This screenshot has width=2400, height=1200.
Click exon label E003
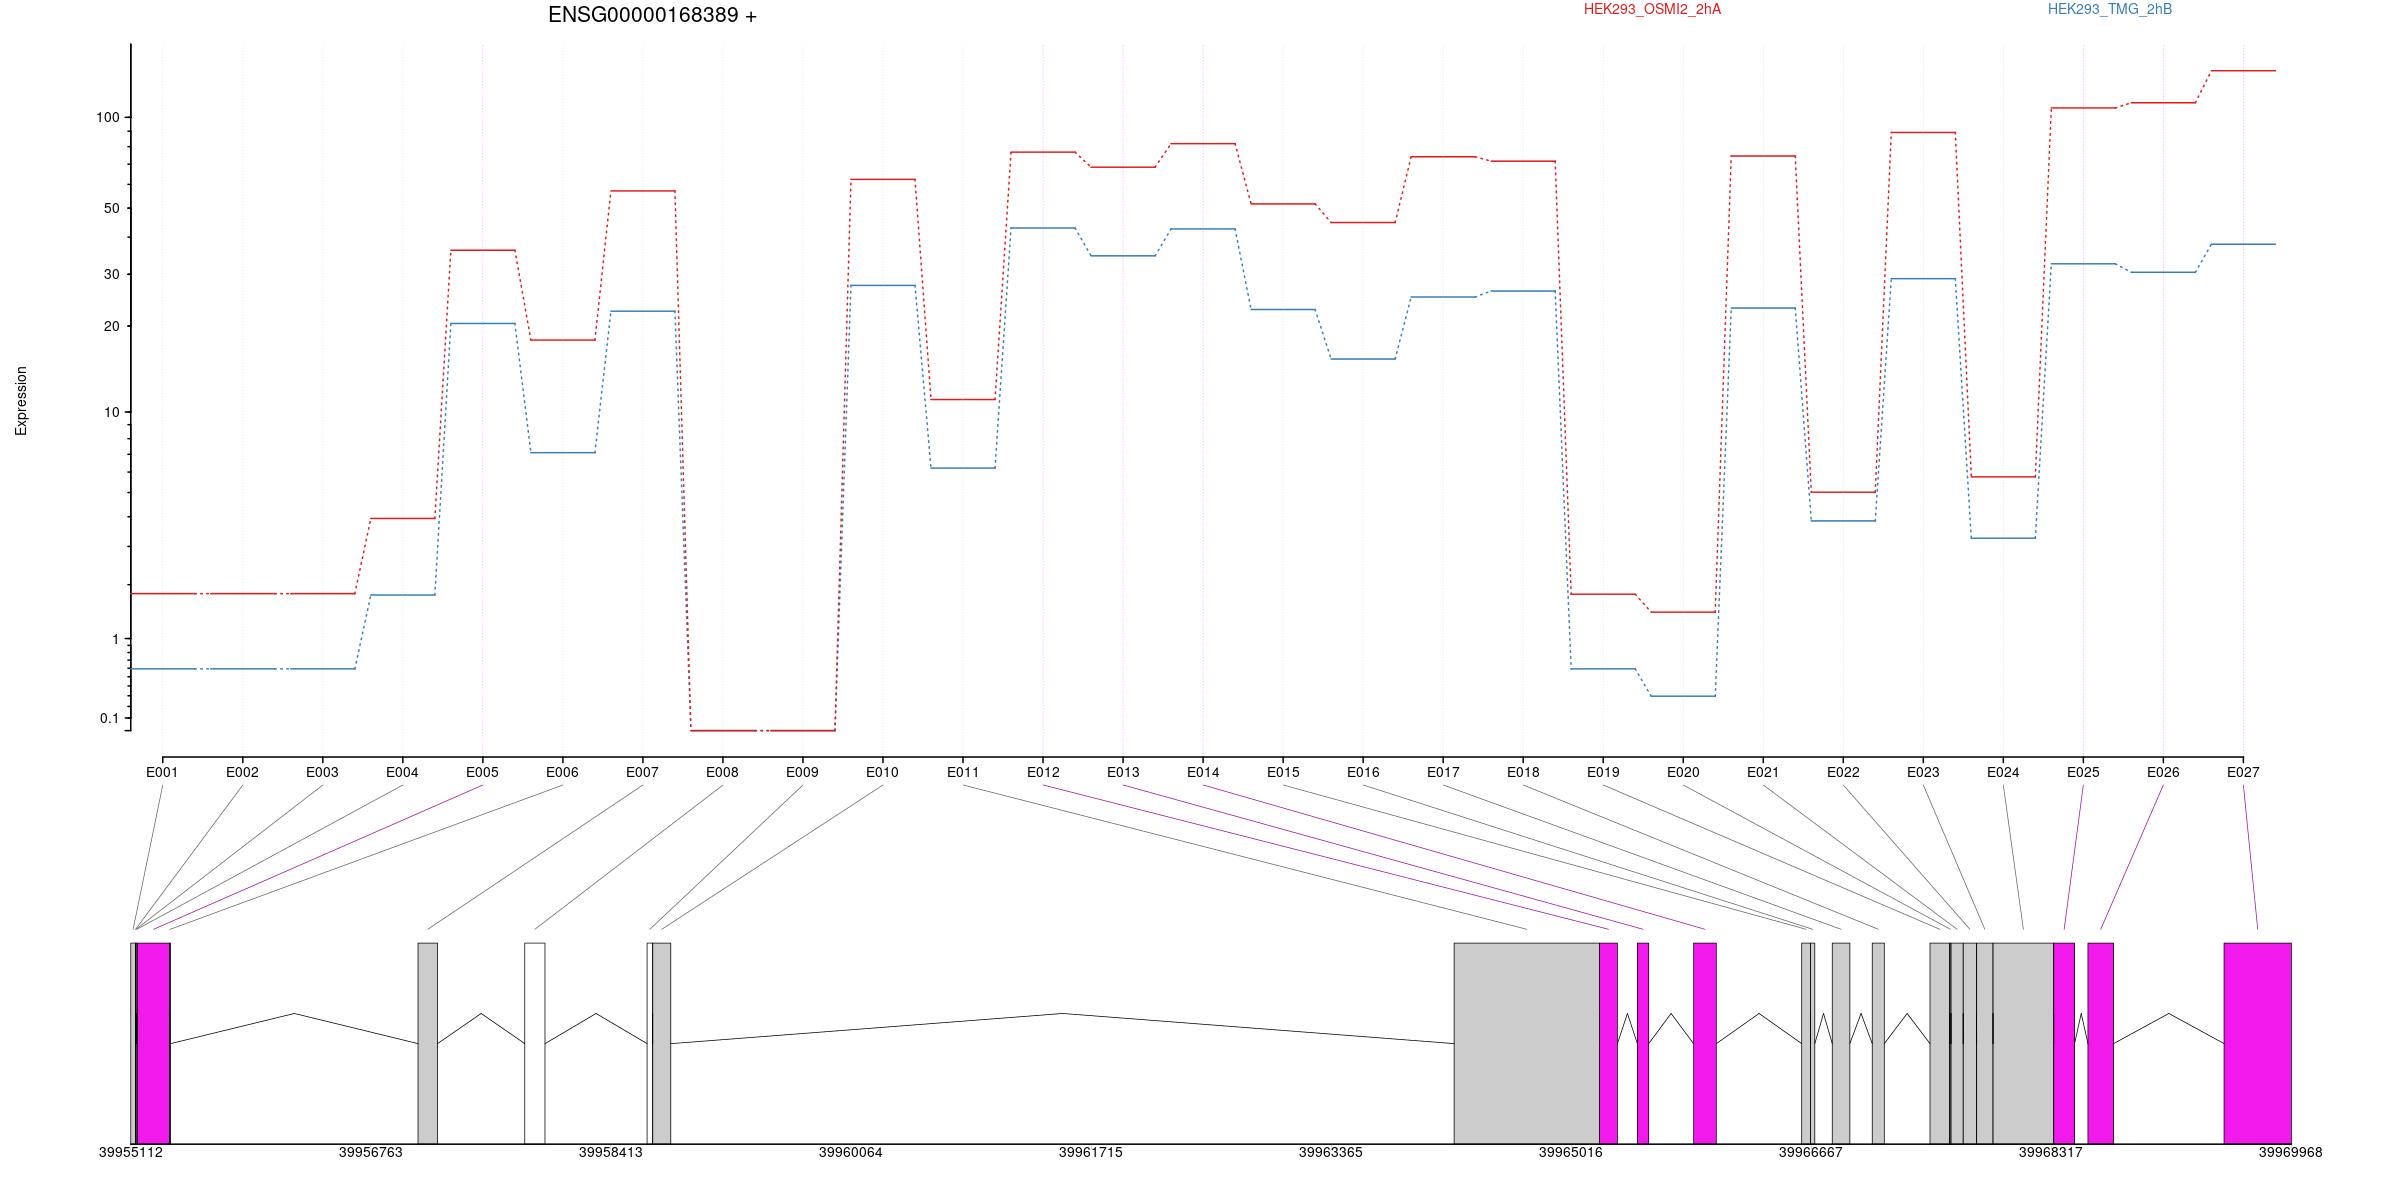coord(322,772)
